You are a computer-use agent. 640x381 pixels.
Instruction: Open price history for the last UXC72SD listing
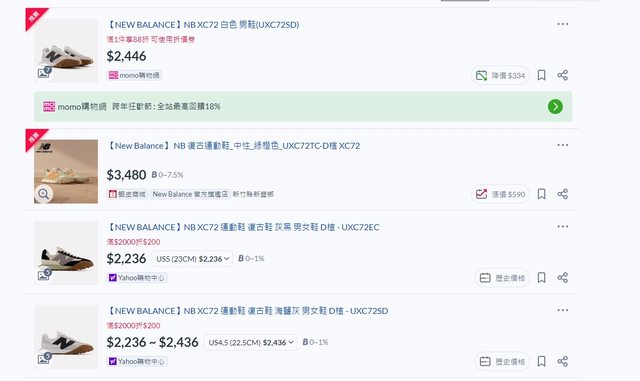point(502,361)
